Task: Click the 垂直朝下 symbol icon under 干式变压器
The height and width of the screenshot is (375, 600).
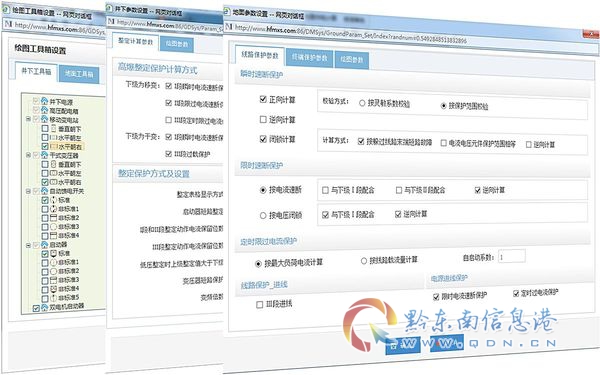Action: click(x=54, y=164)
